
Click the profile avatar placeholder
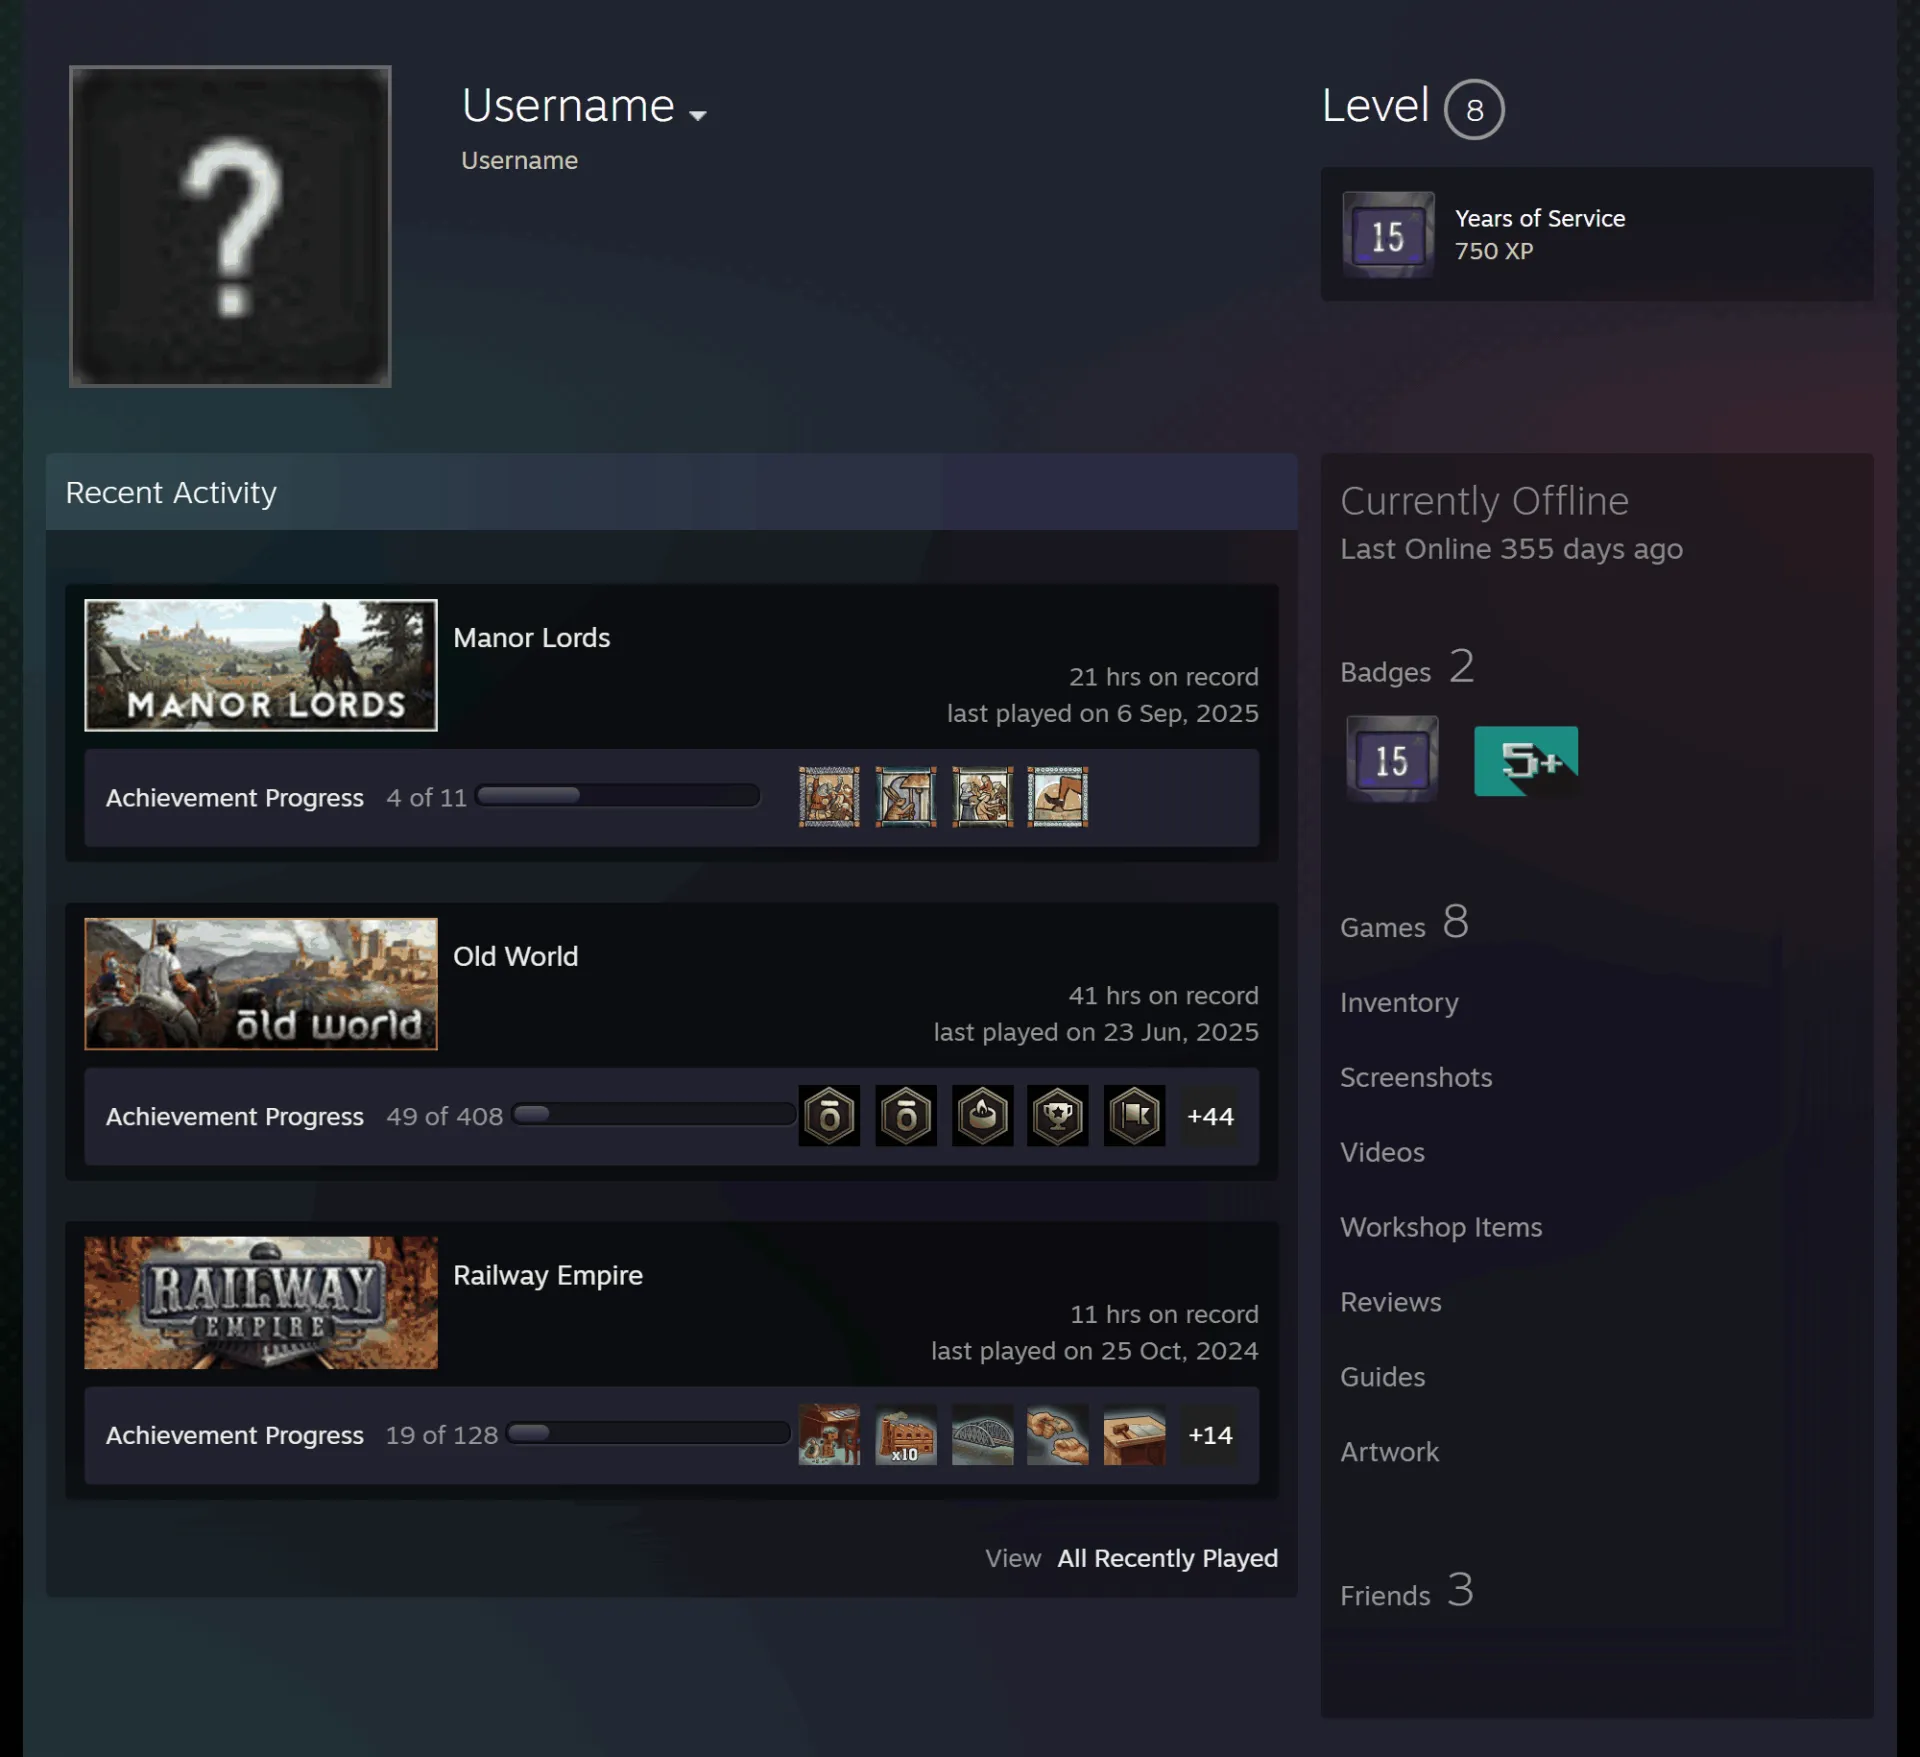tap(230, 226)
